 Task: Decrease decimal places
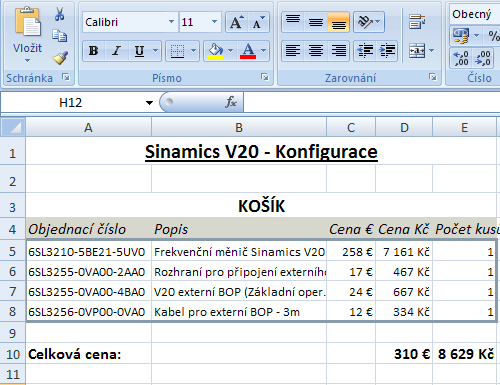483,58
